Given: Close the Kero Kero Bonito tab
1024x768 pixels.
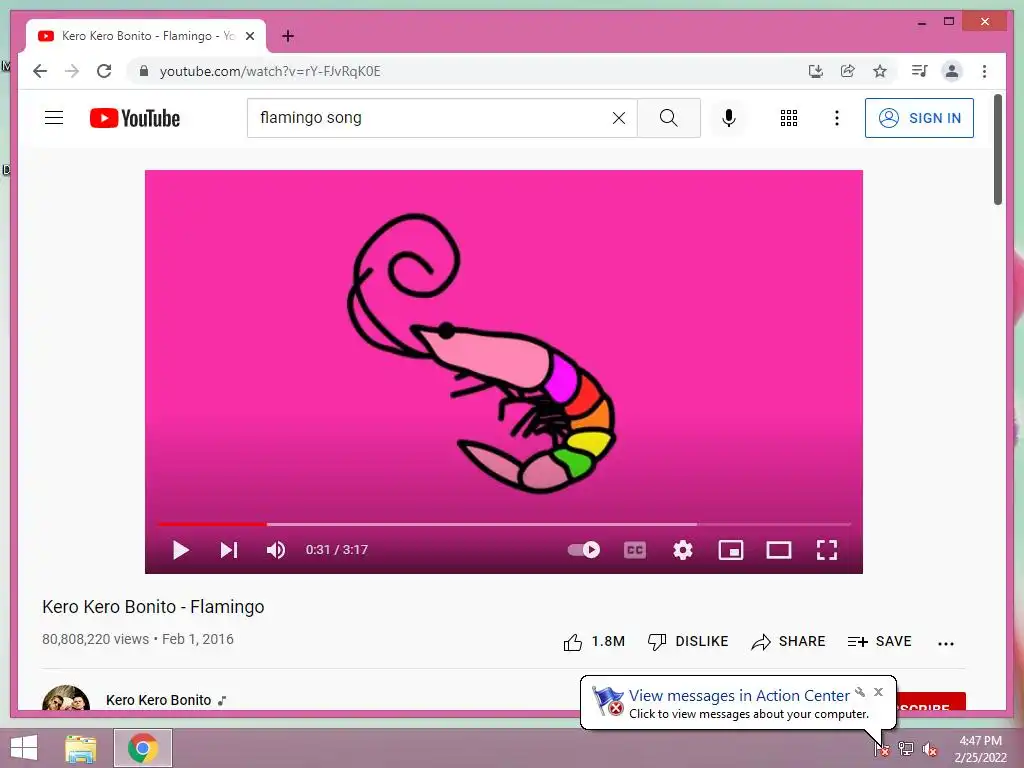Looking at the screenshot, I should click(250, 36).
